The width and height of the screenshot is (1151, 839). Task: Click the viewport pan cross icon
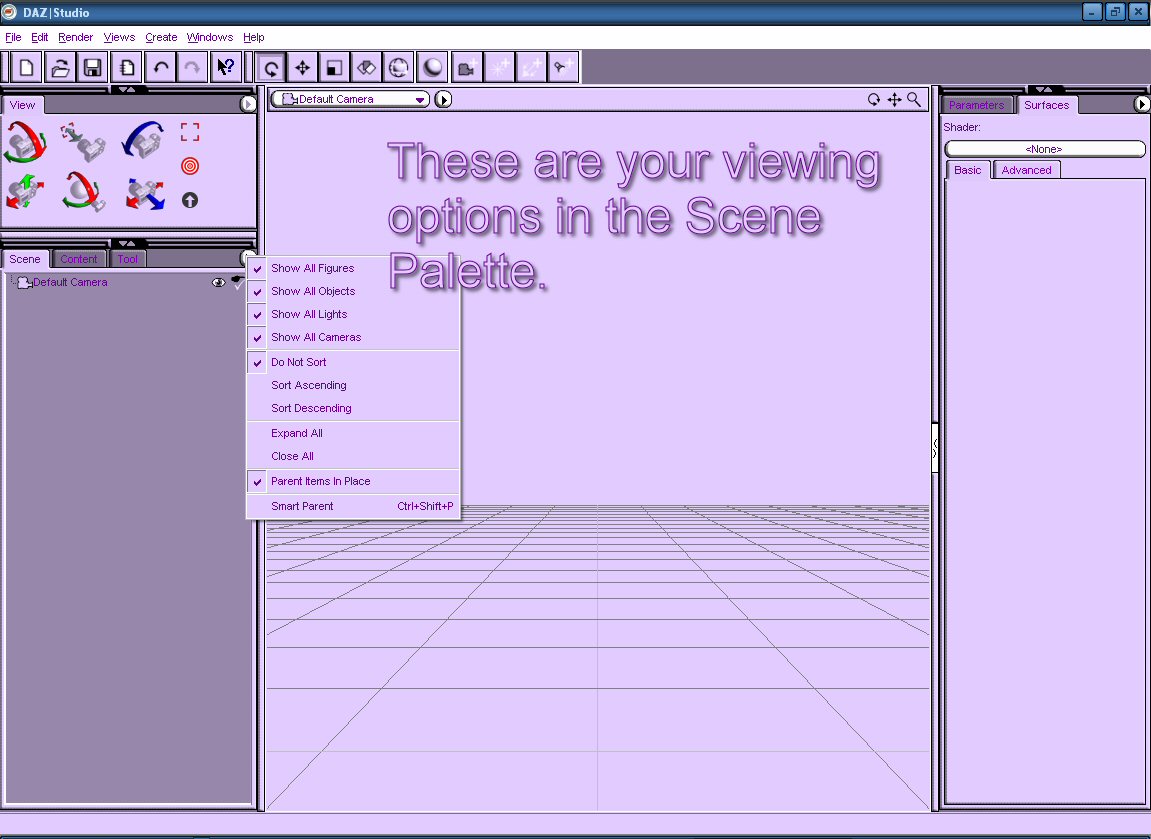(x=894, y=99)
